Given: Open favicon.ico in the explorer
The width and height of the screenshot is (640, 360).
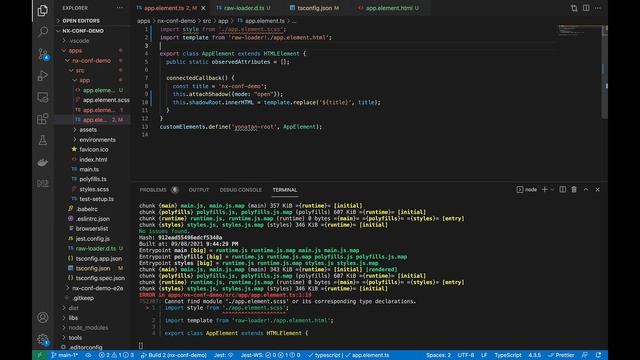Looking at the screenshot, I should (x=93, y=149).
